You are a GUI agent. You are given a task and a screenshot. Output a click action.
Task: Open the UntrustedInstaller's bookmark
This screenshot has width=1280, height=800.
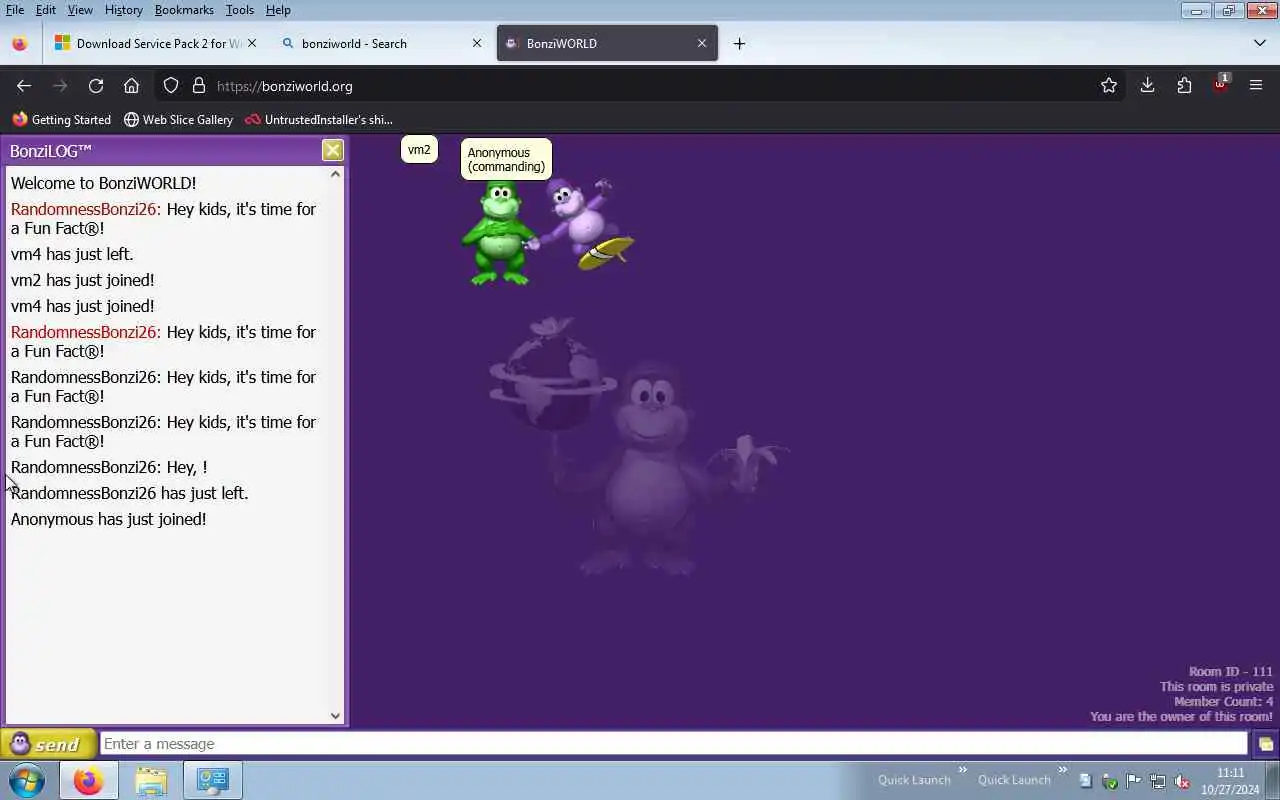coord(319,119)
